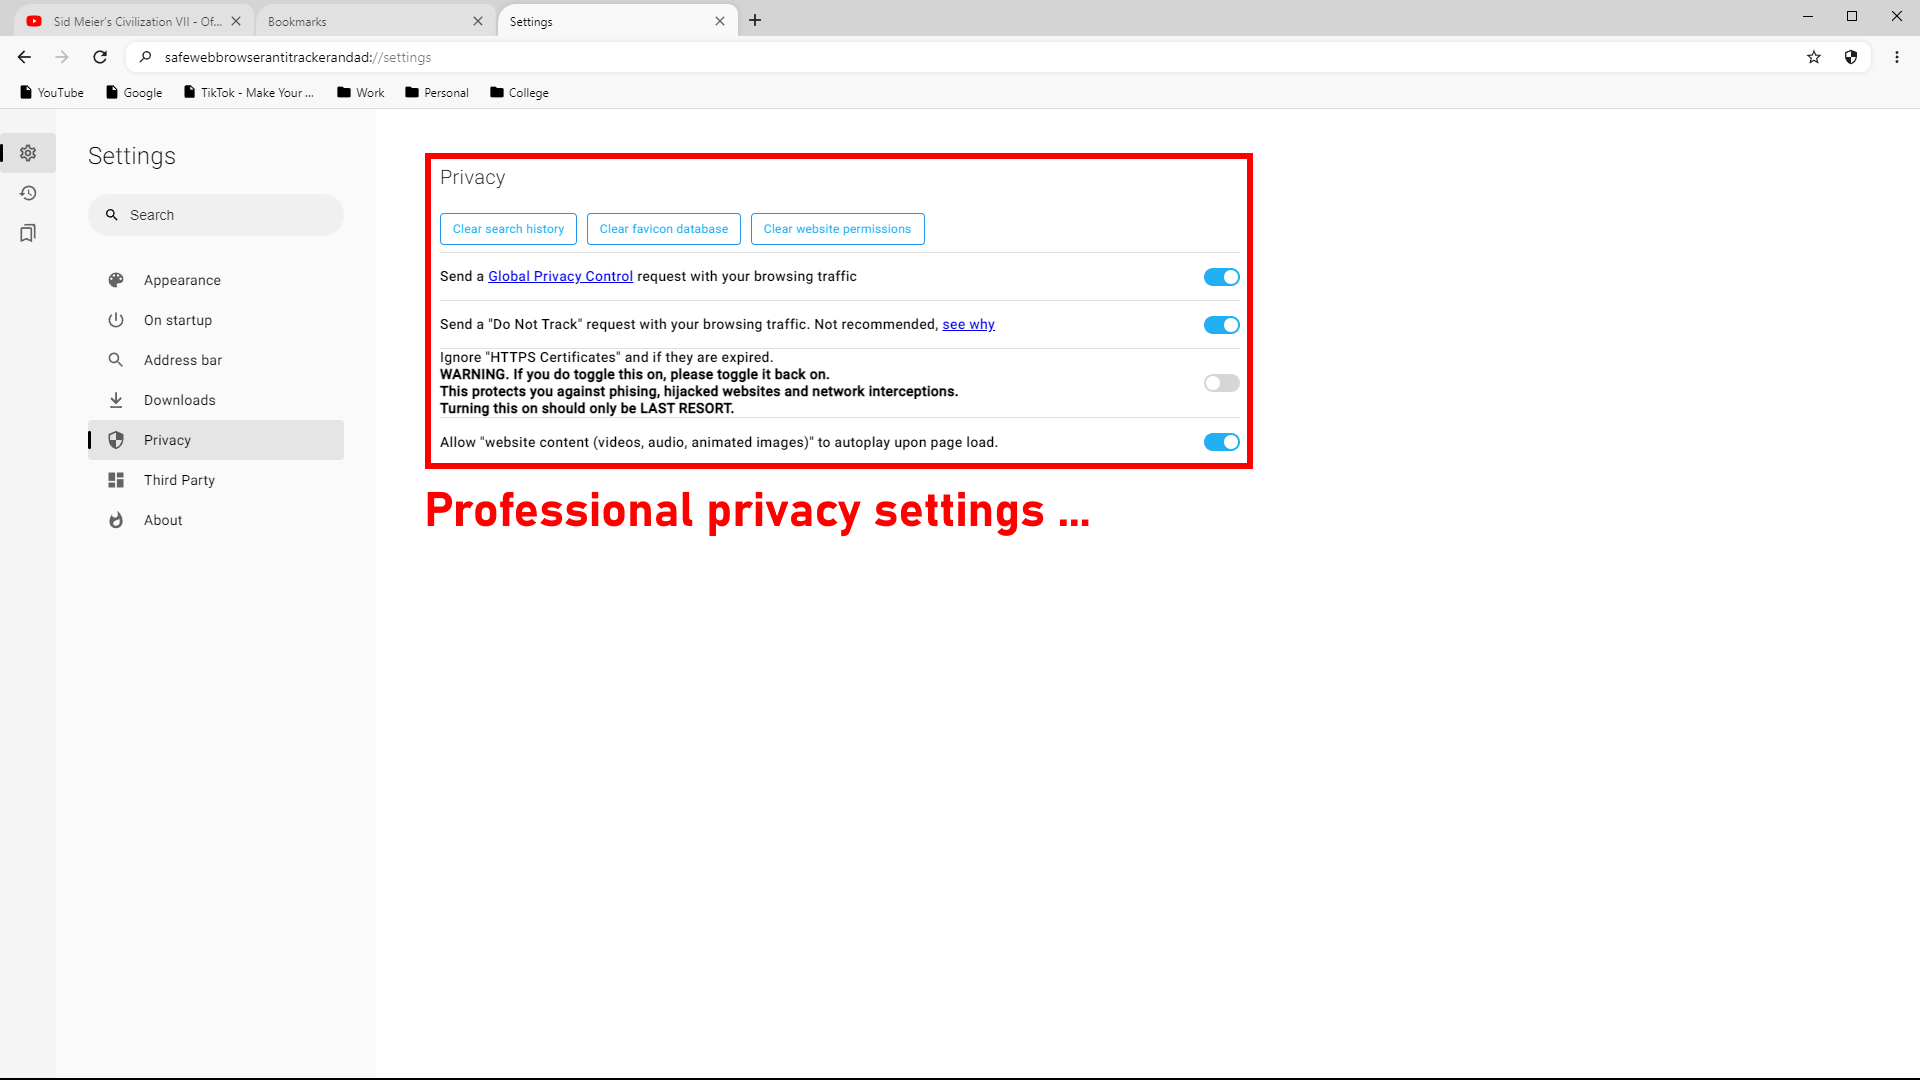1920x1080 pixels.
Task: Click the settings Search field
Action: [x=216, y=215]
